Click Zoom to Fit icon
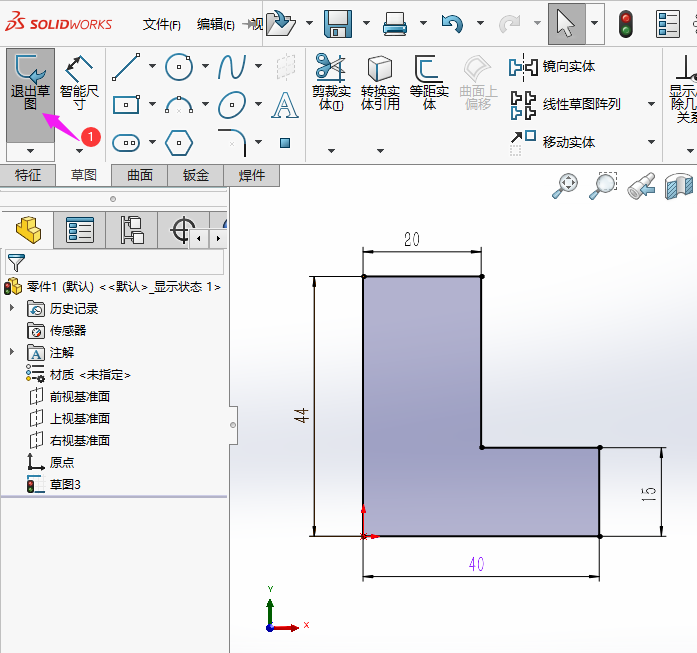Image resolution: width=697 pixels, height=653 pixels. coord(565,186)
